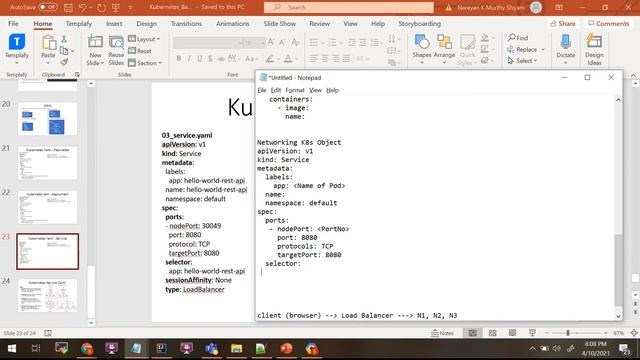
Task: Open the font name combo box
Action: pyautogui.click(x=208, y=42)
